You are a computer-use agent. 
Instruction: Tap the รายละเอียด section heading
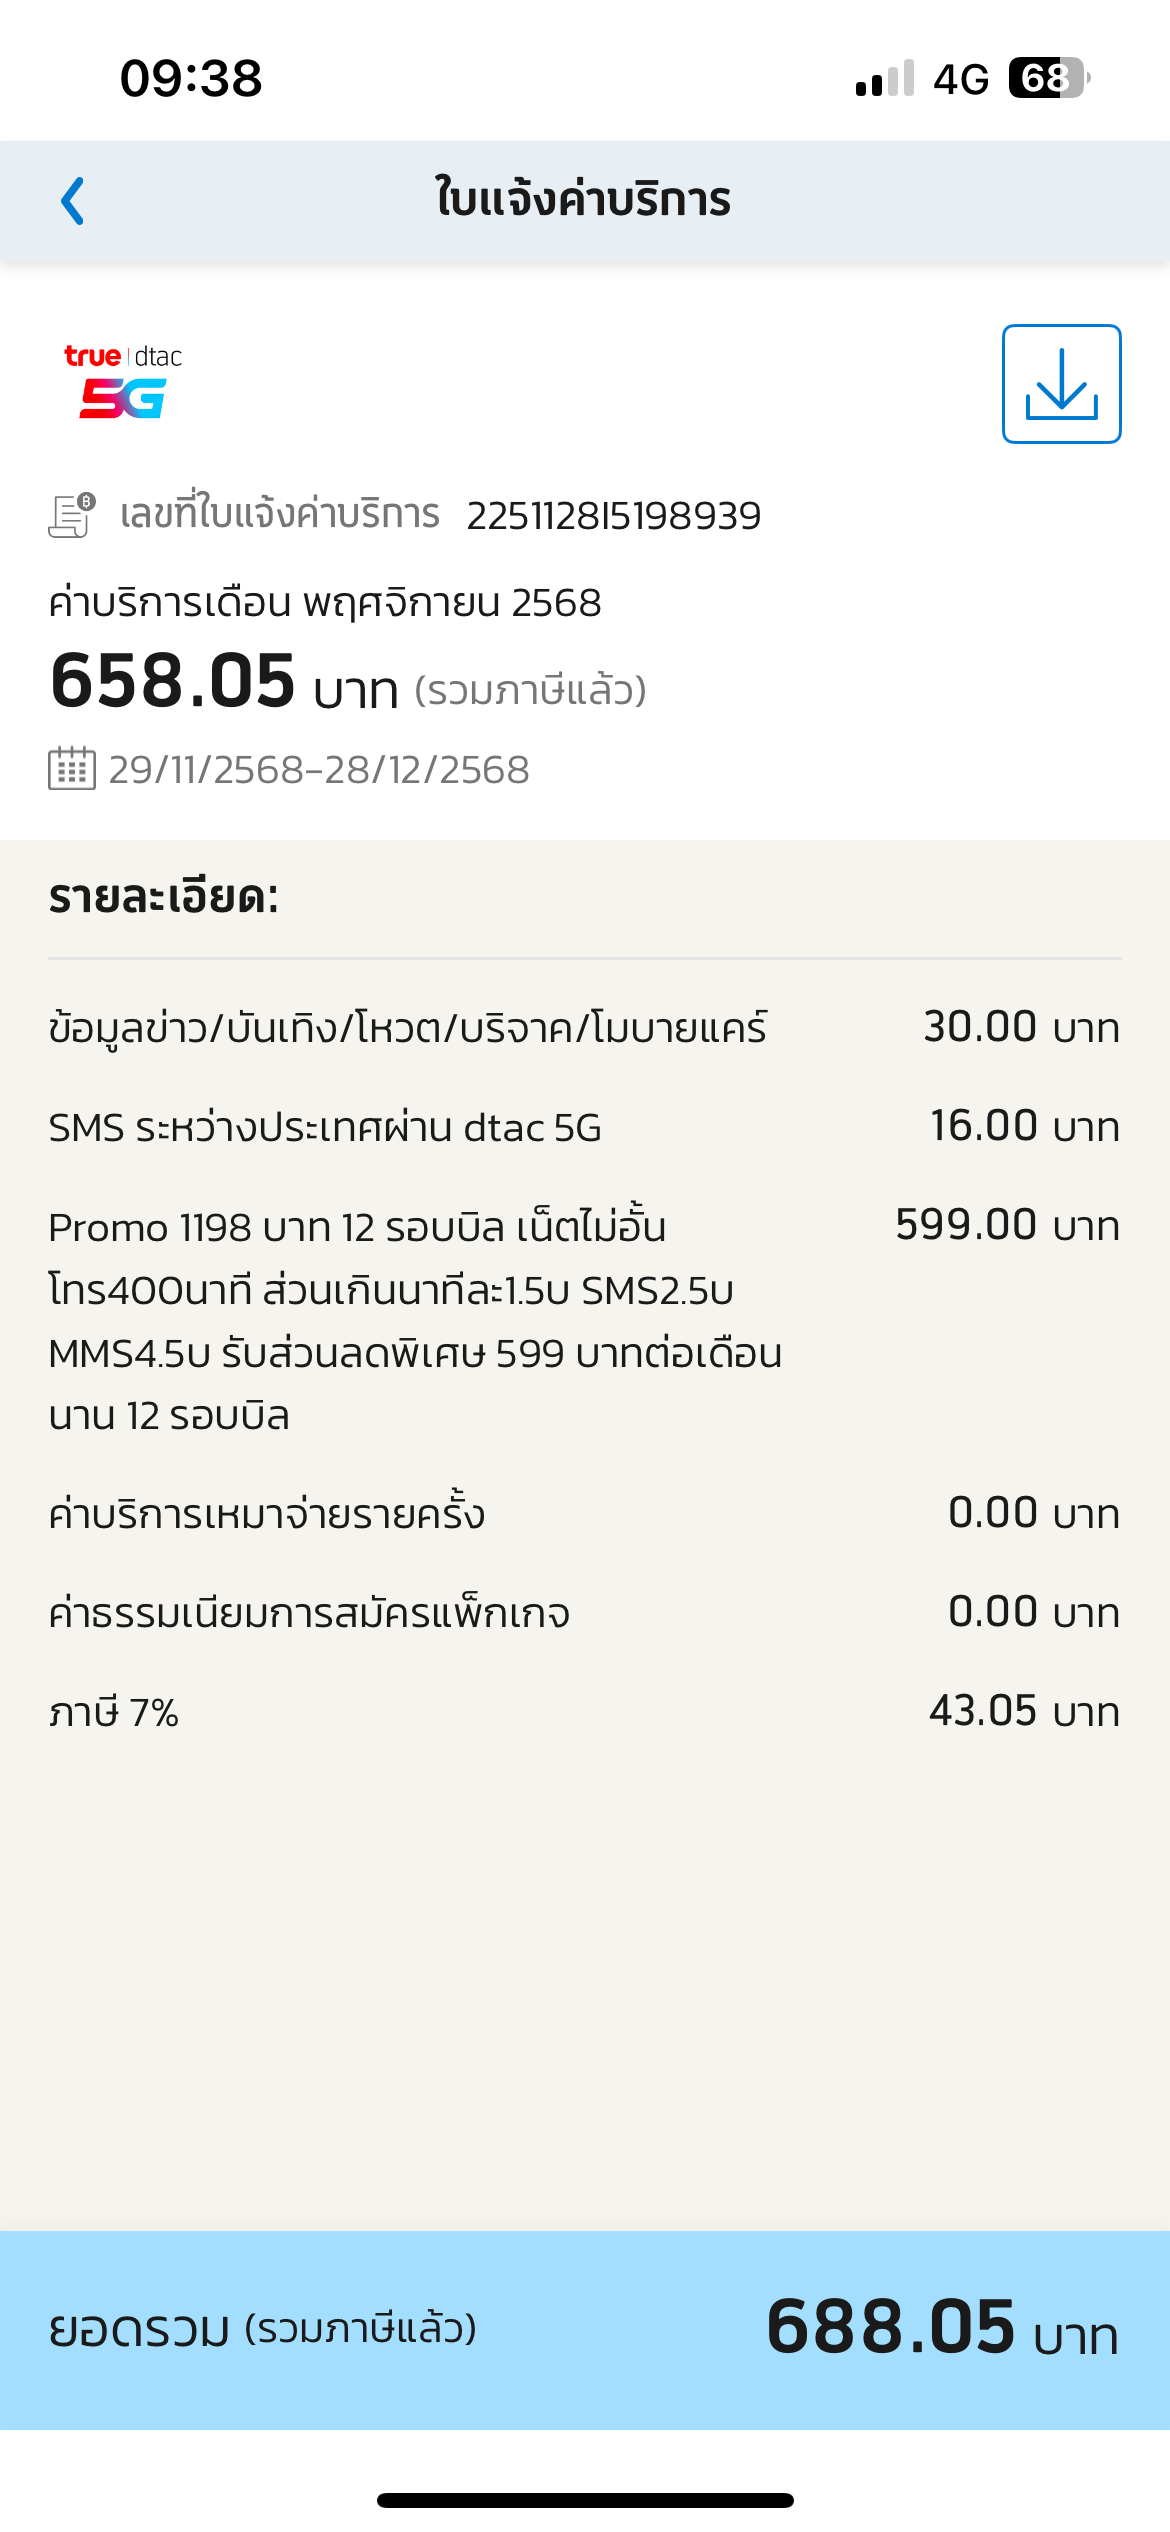[164, 897]
